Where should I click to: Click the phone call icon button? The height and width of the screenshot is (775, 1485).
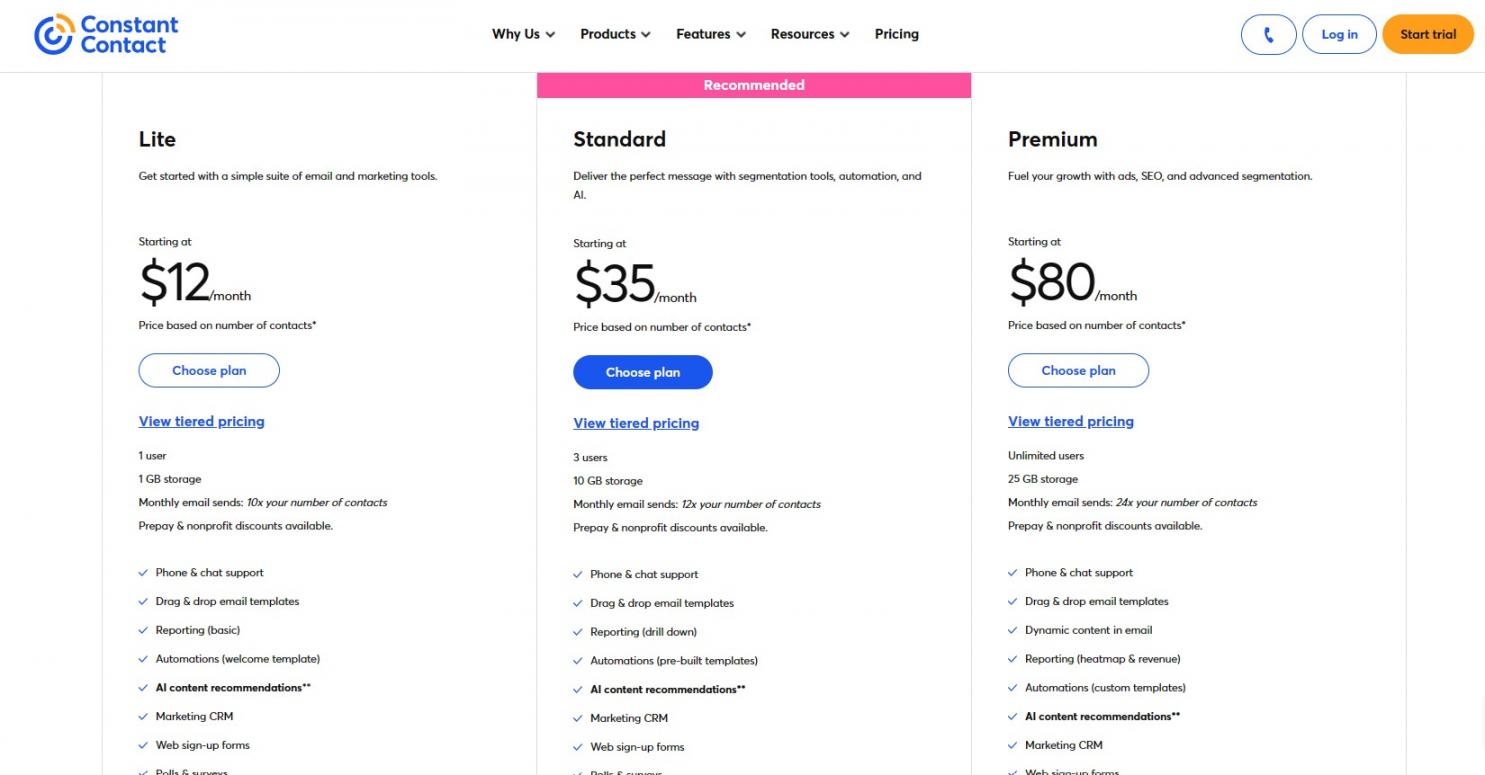coord(1268,35)
